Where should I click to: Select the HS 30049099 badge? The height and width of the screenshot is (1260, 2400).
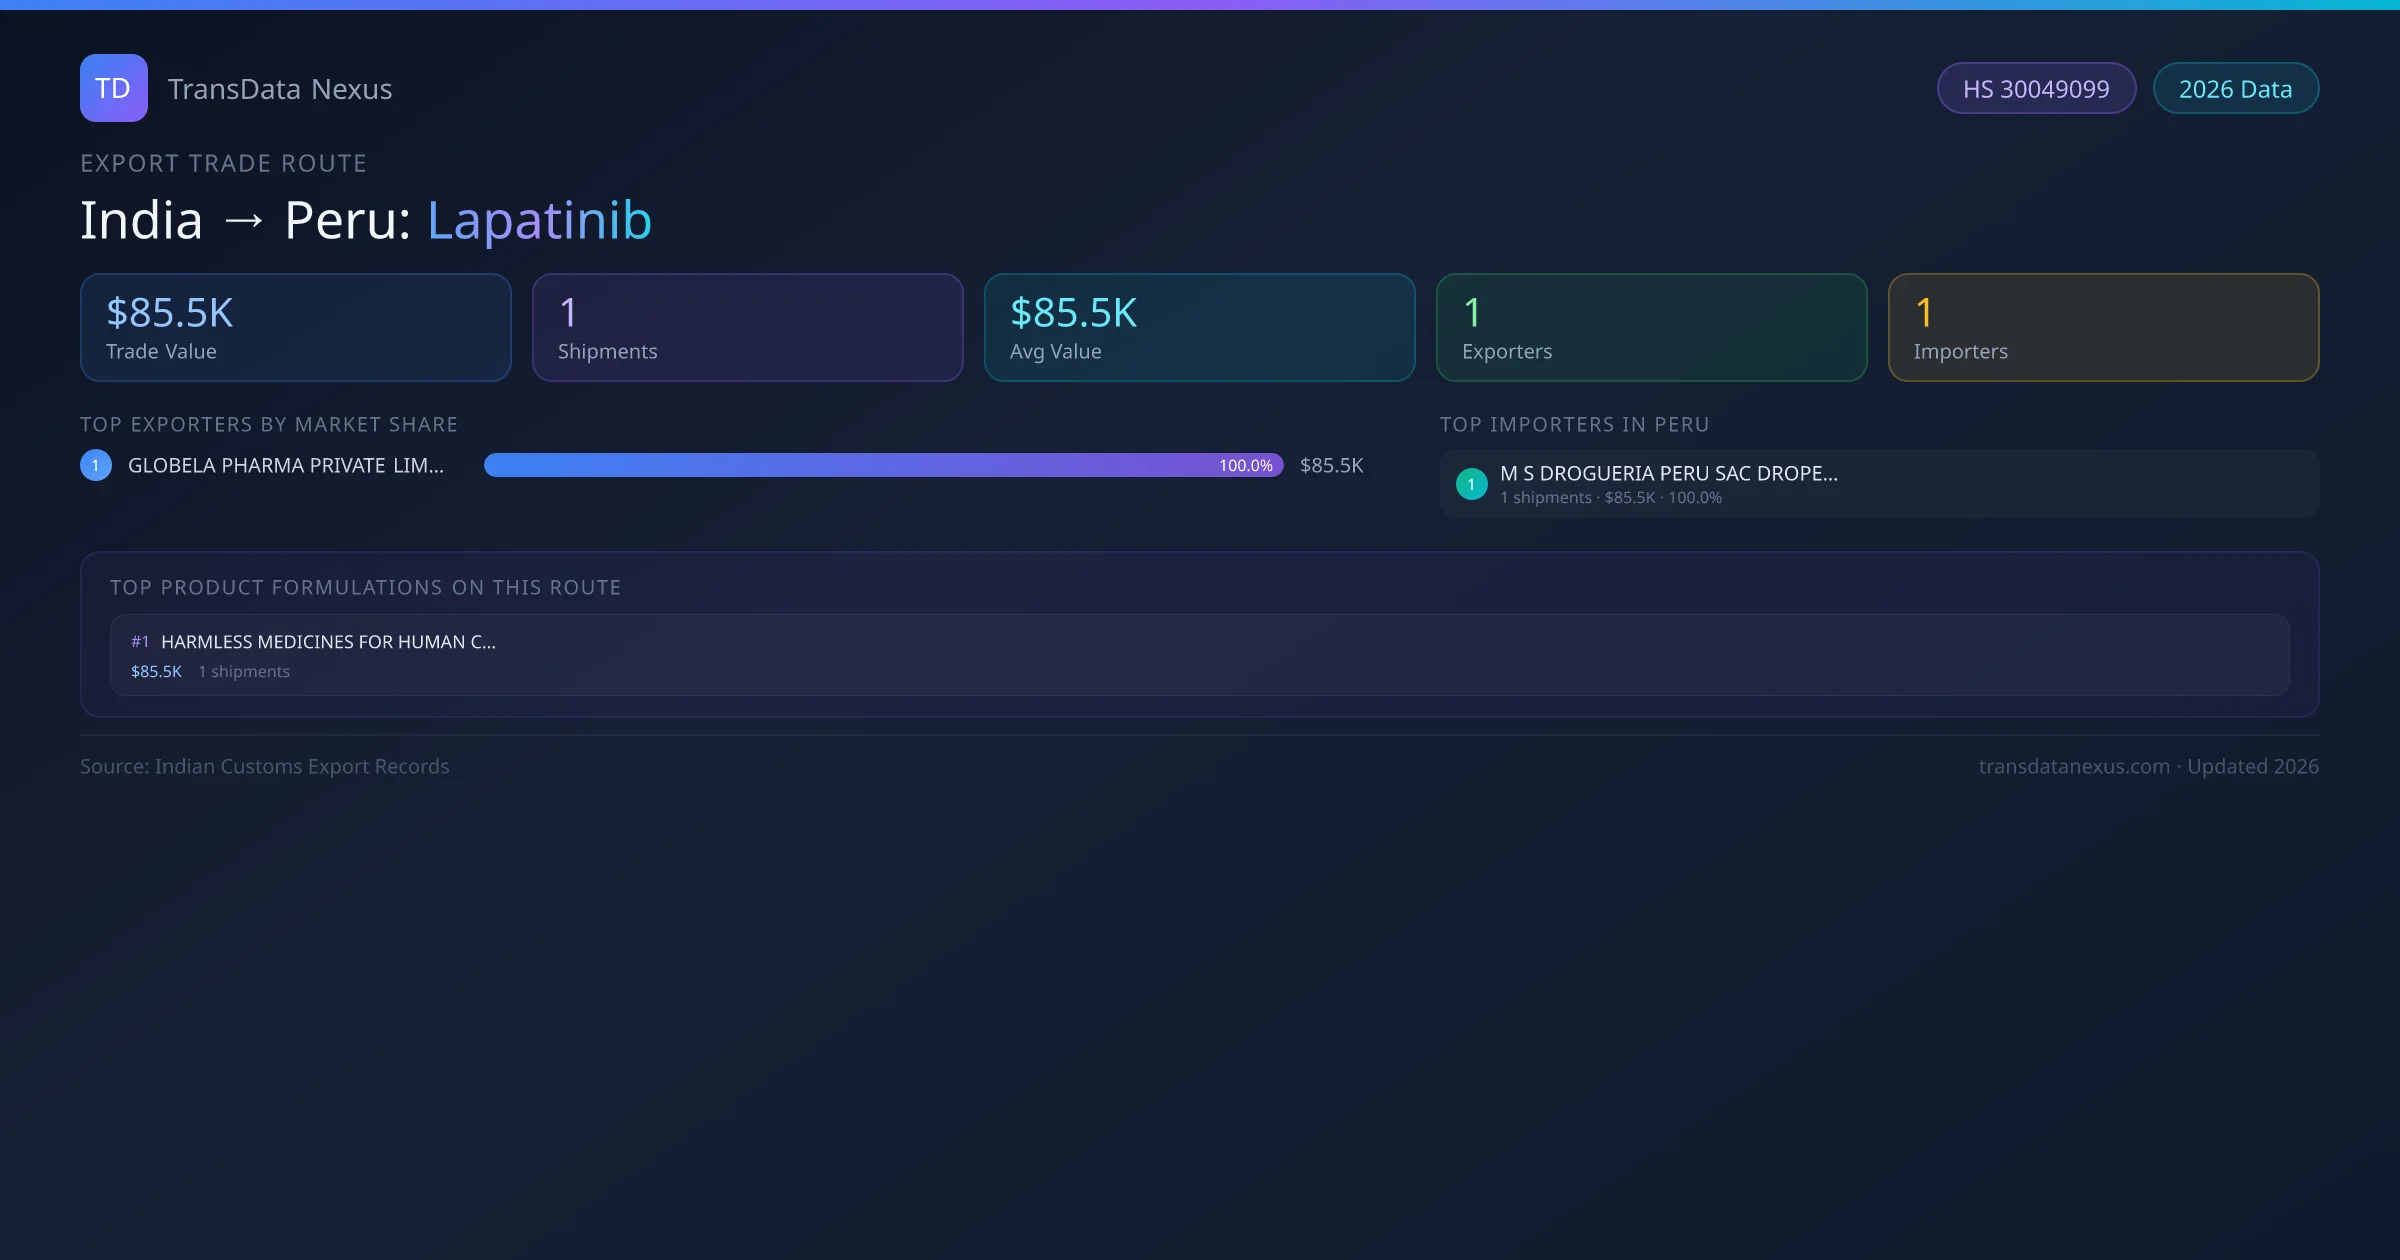[2035, 89]
